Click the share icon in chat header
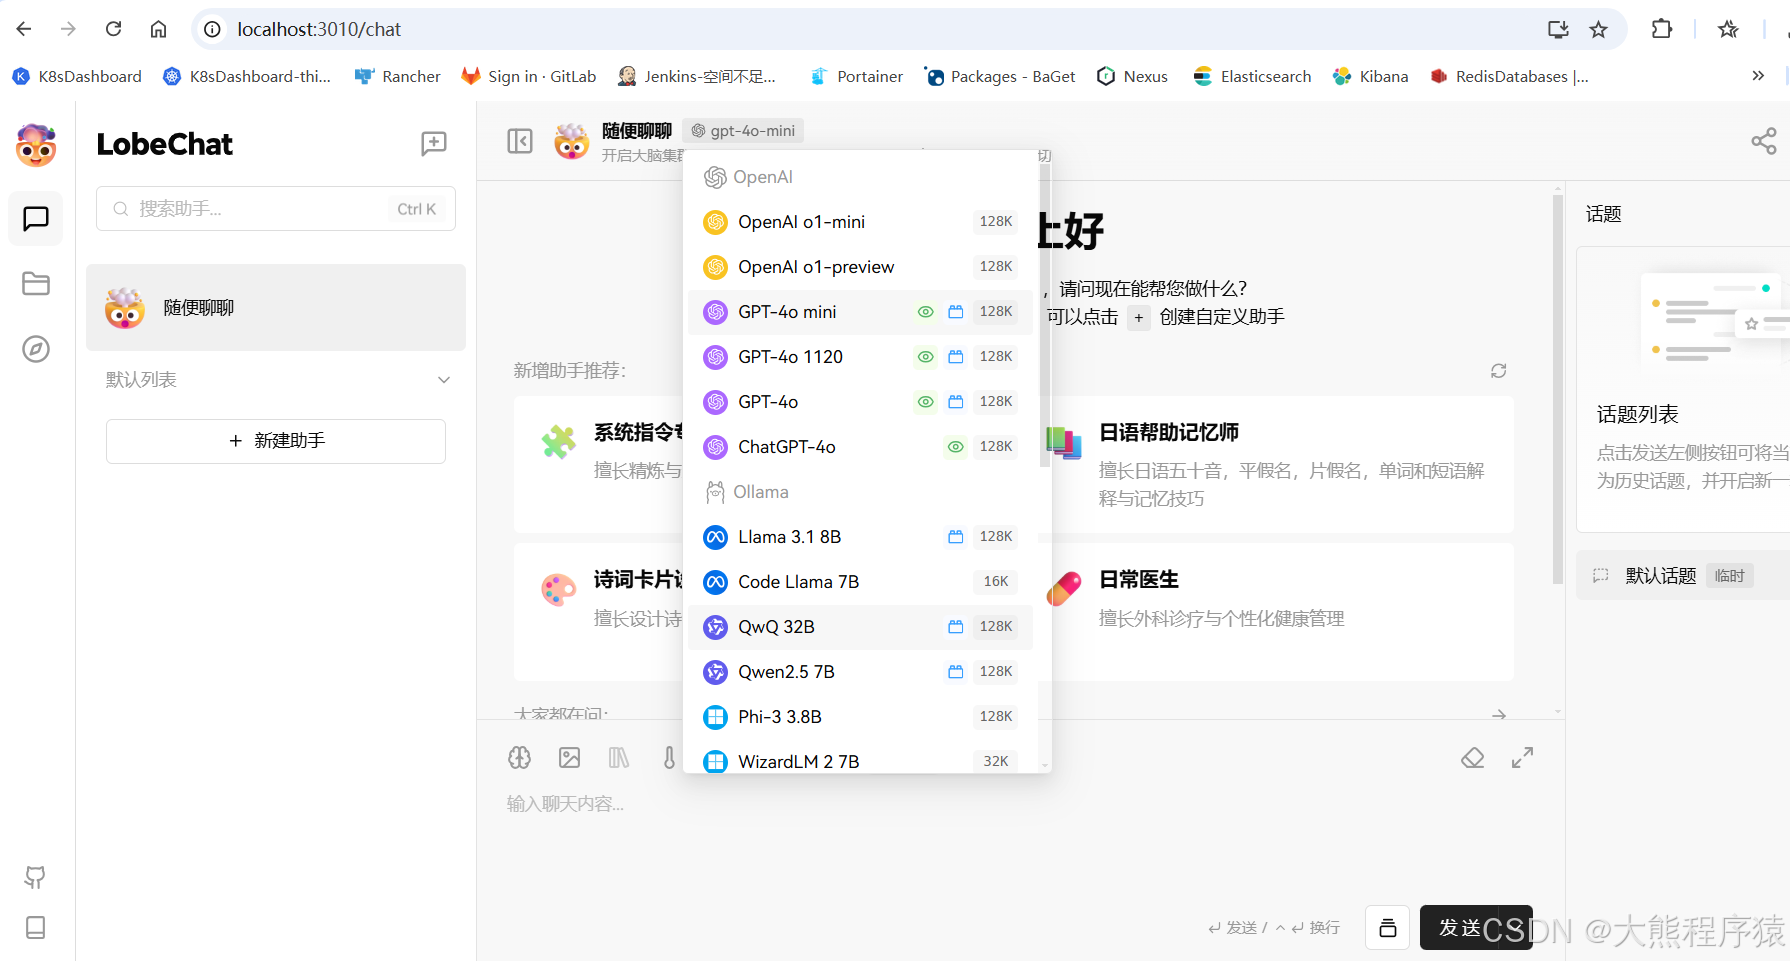Viewport: 1790px width, 961px height. pyautogui.click(x=1764, y=141)
